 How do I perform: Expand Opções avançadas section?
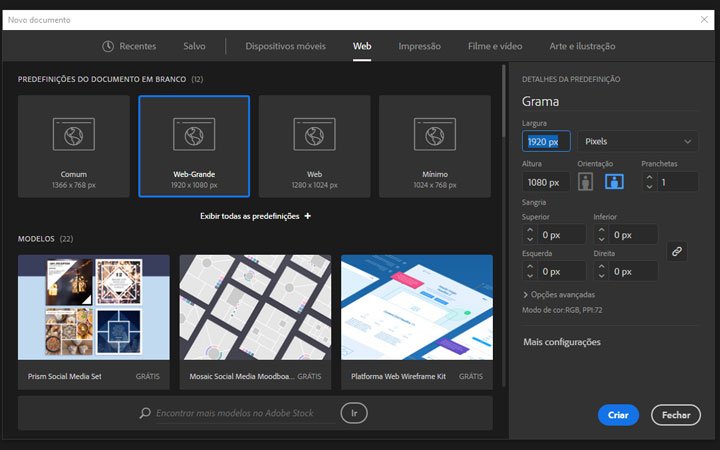pyautogui.click(x=559, y=295)
